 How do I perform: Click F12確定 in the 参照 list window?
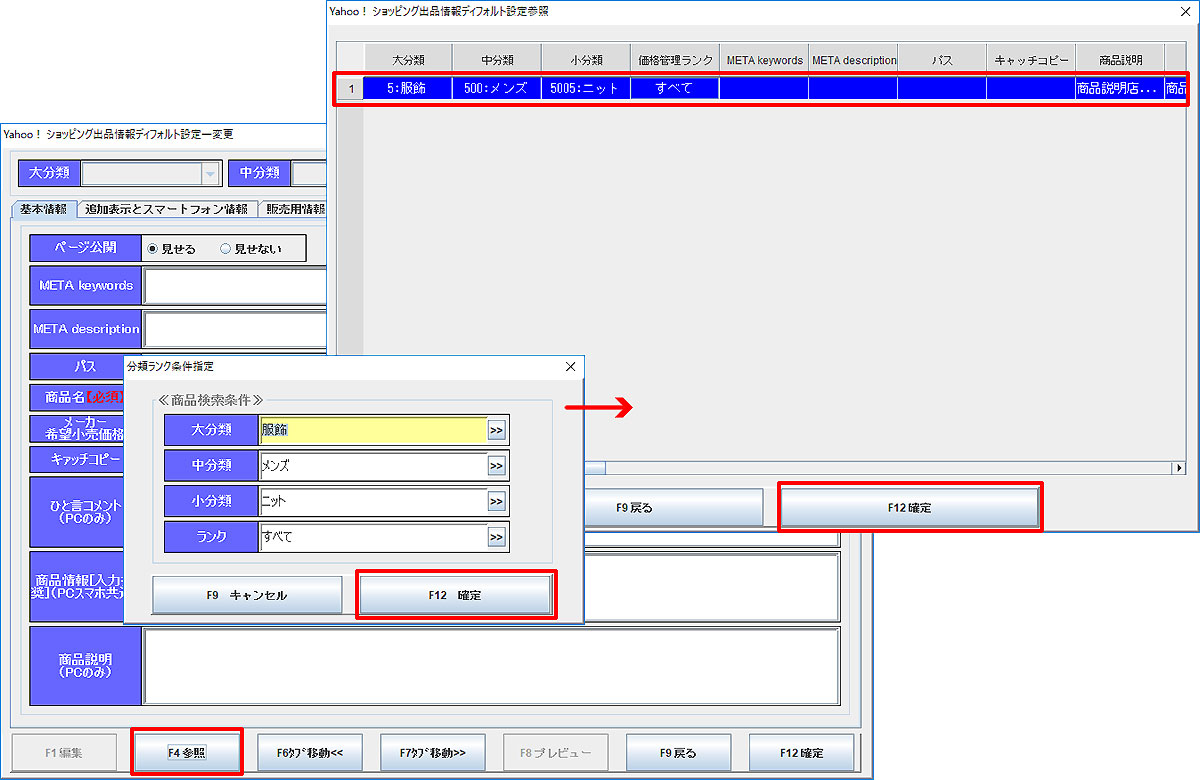[x=909, y=508]
